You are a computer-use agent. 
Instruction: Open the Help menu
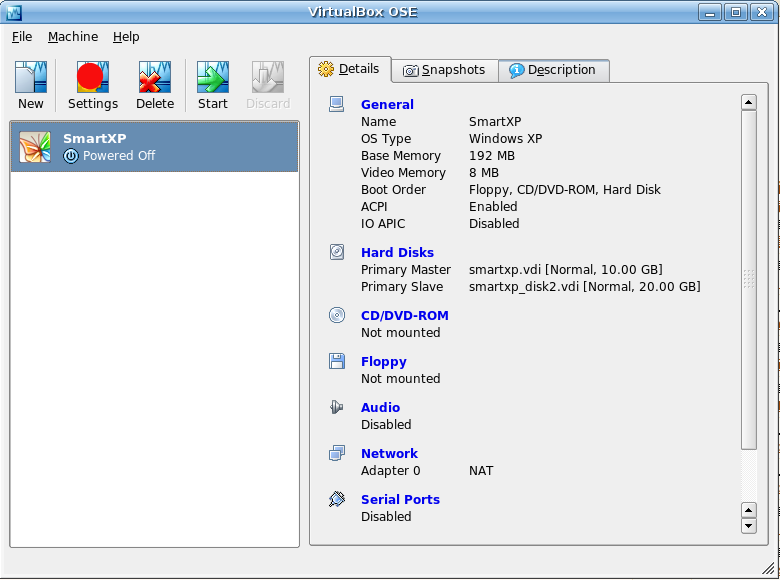[126, 37]
